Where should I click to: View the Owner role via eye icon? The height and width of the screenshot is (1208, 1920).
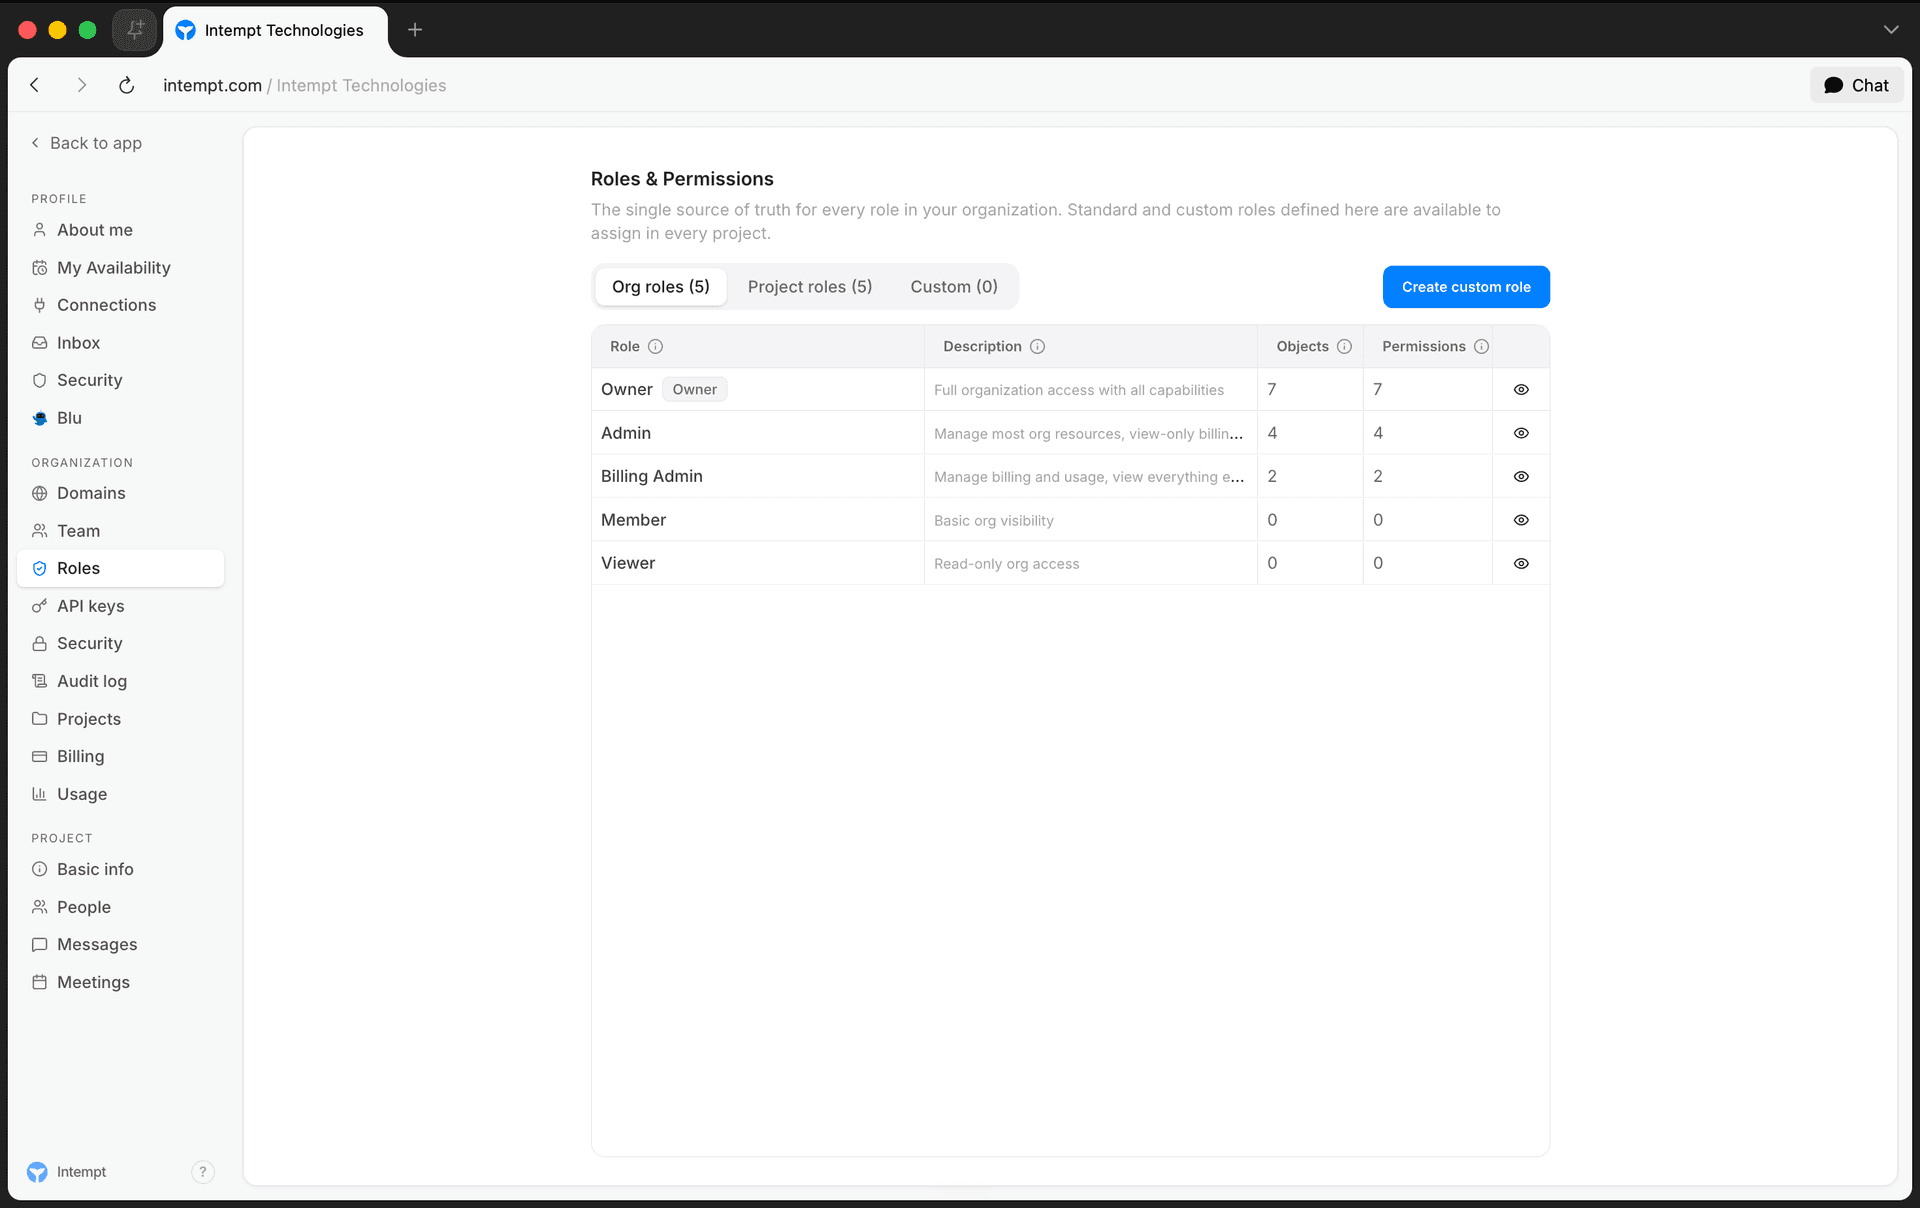[1521, 390]
